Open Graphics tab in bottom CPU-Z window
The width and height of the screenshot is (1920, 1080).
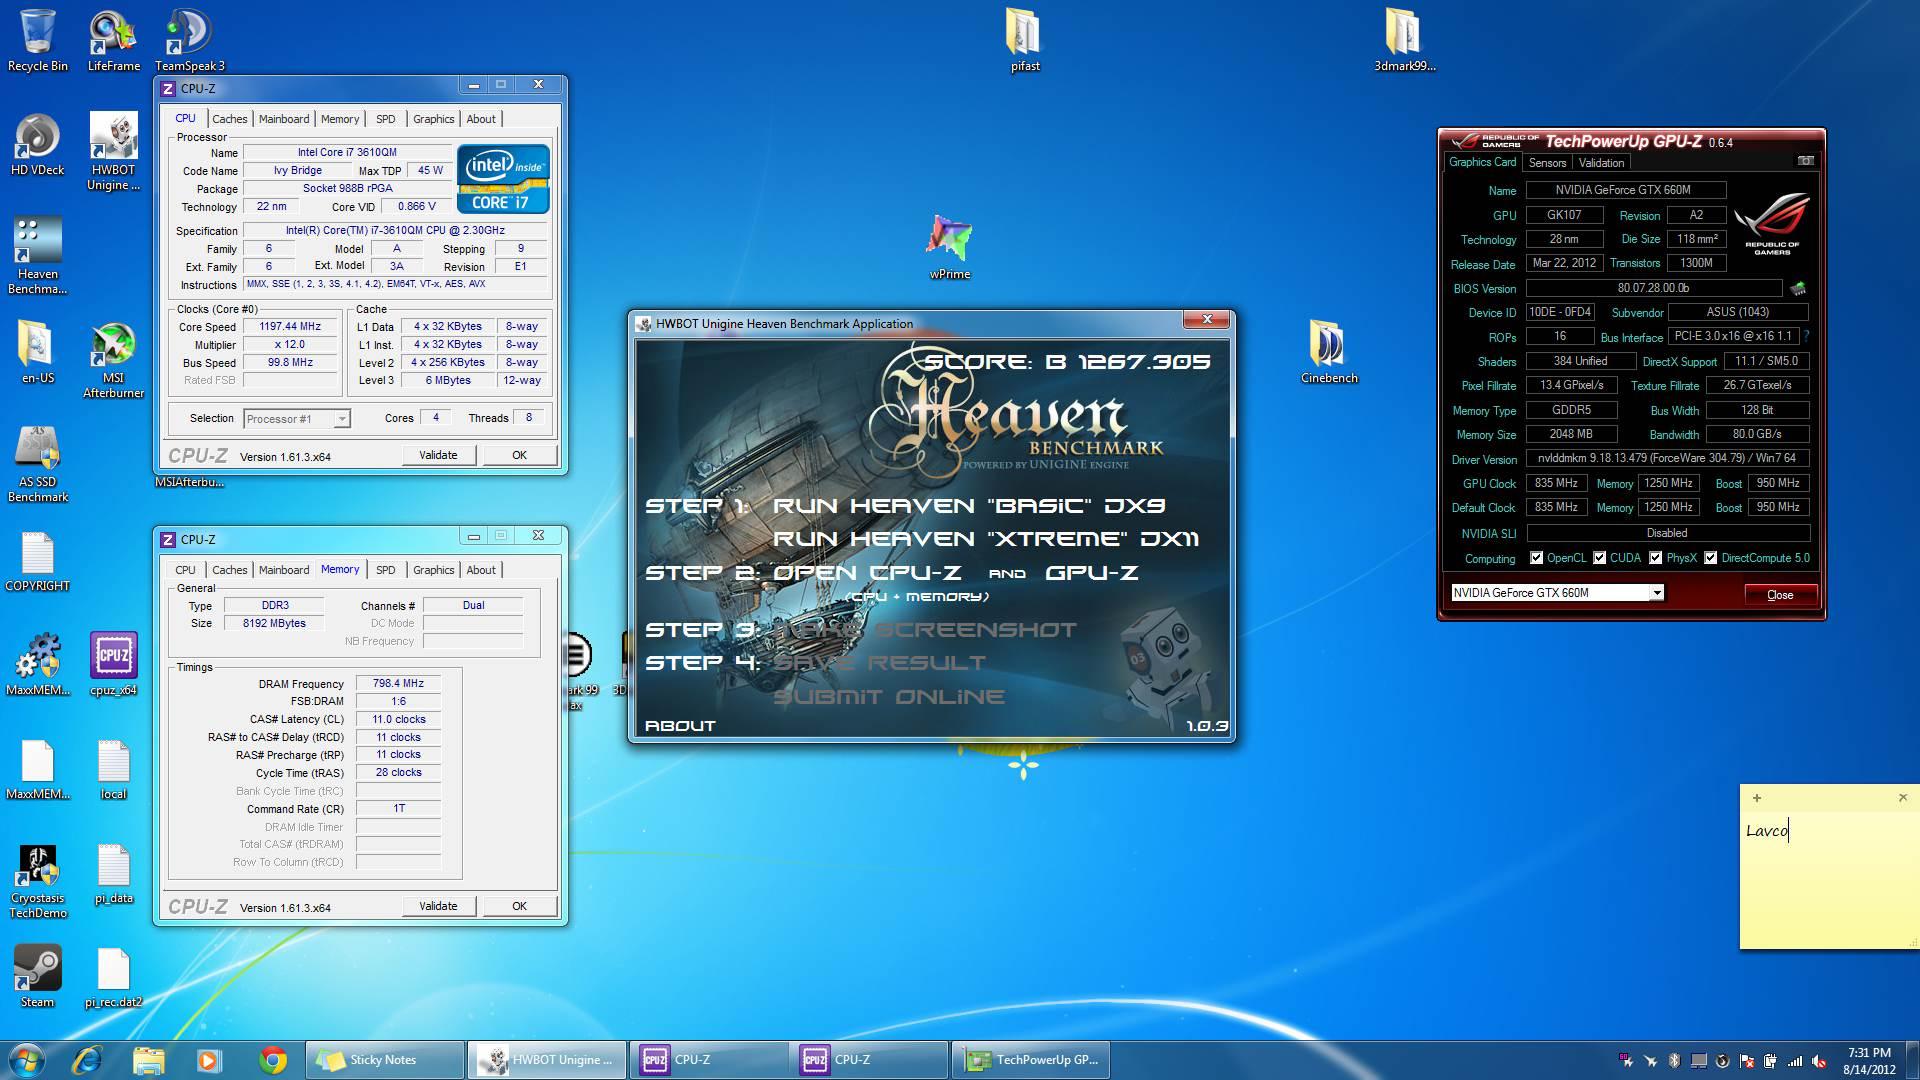433,570
